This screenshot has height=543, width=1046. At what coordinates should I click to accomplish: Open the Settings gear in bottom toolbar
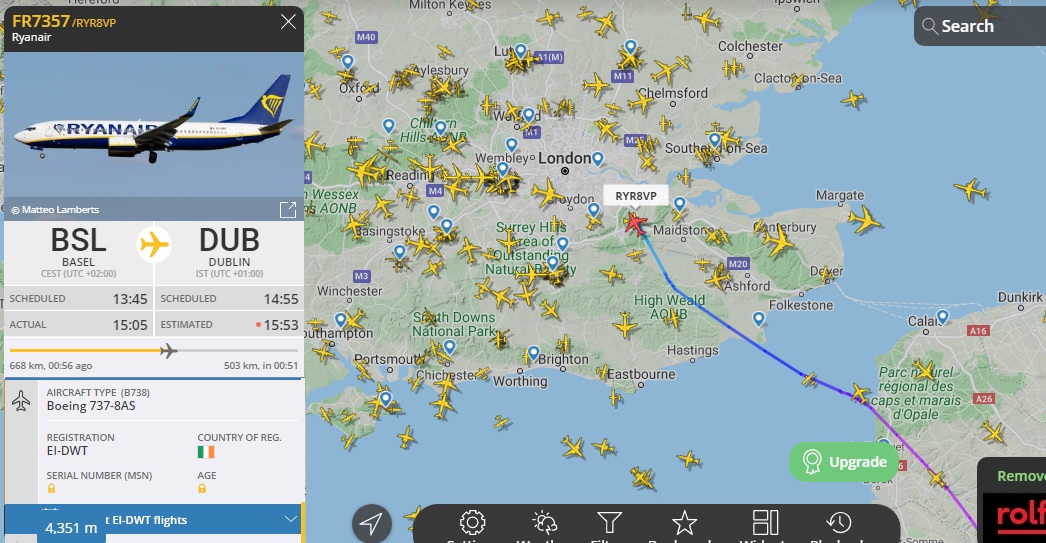pos(472,523)
